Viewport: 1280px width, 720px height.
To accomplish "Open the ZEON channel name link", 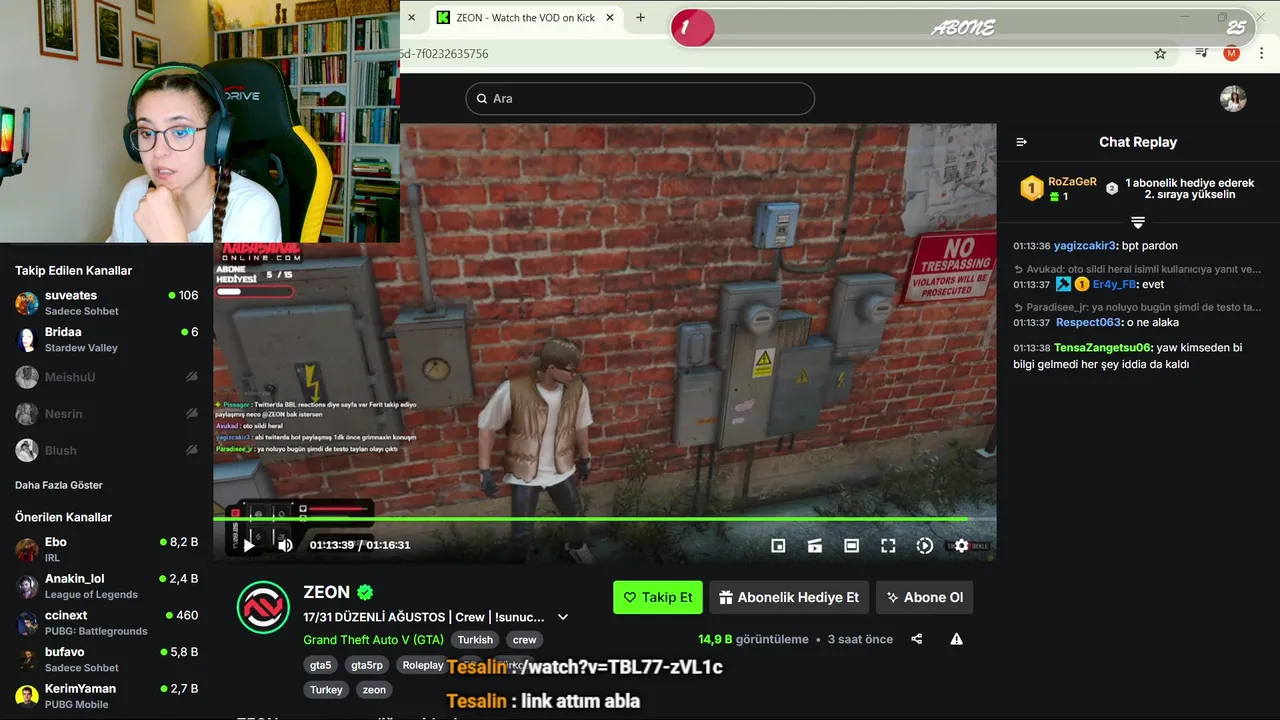I will tap(327, 592).
